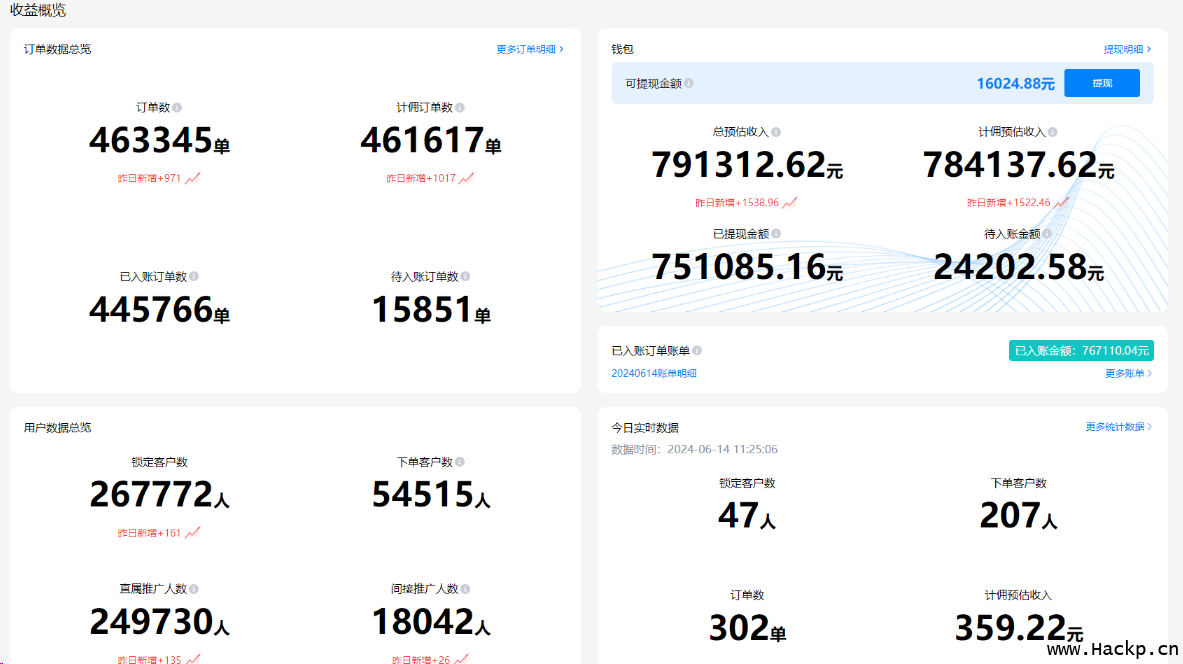1183x664 pixels.
Task: Click trend icon under 总预估收入
Action: 790,203
